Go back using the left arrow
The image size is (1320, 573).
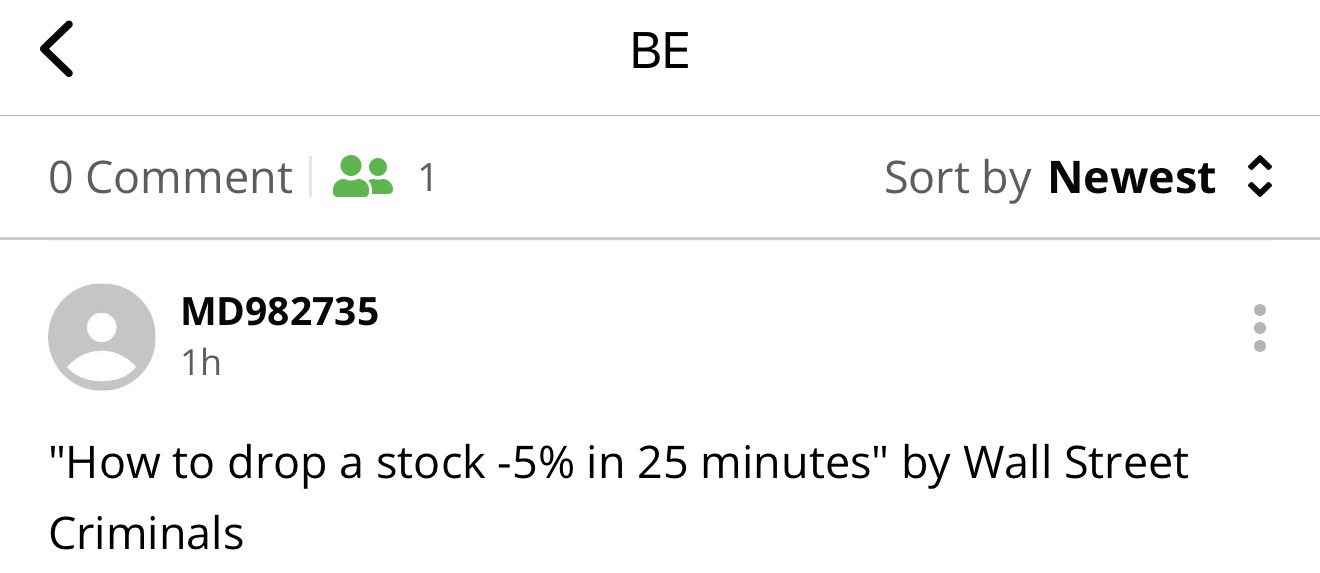tap(57, 50)
